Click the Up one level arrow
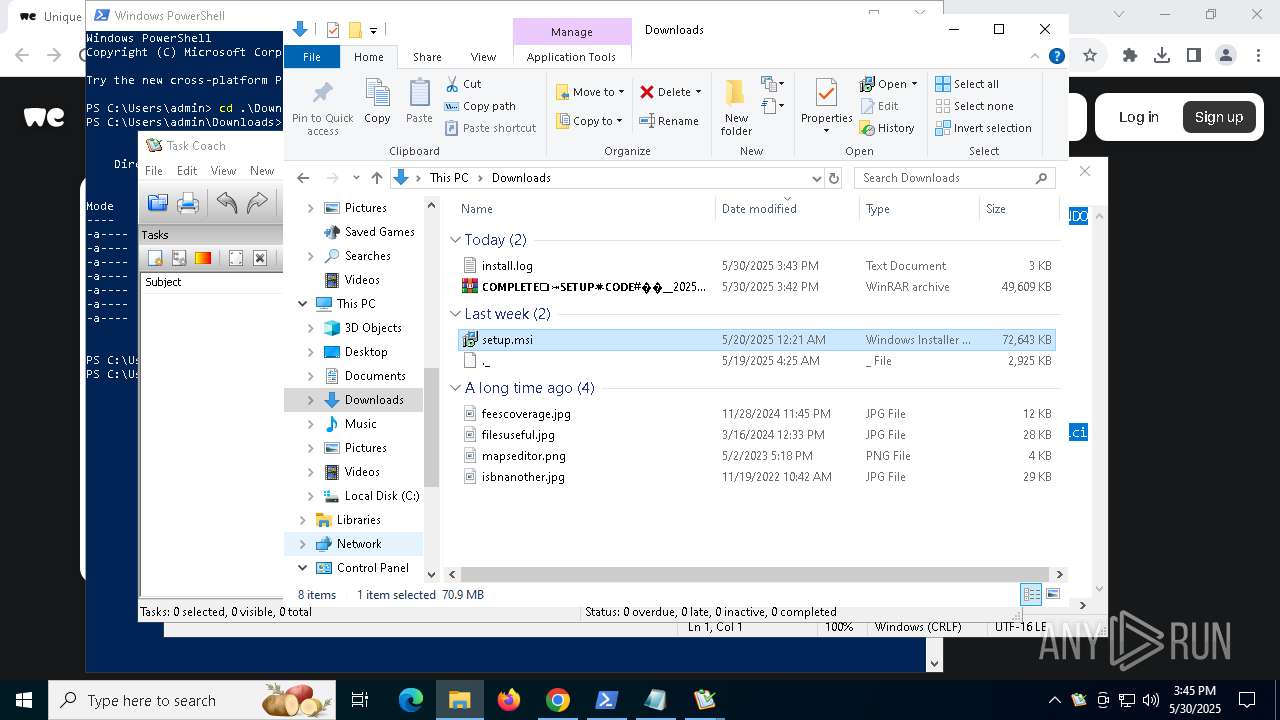 (x=376, y=178)
